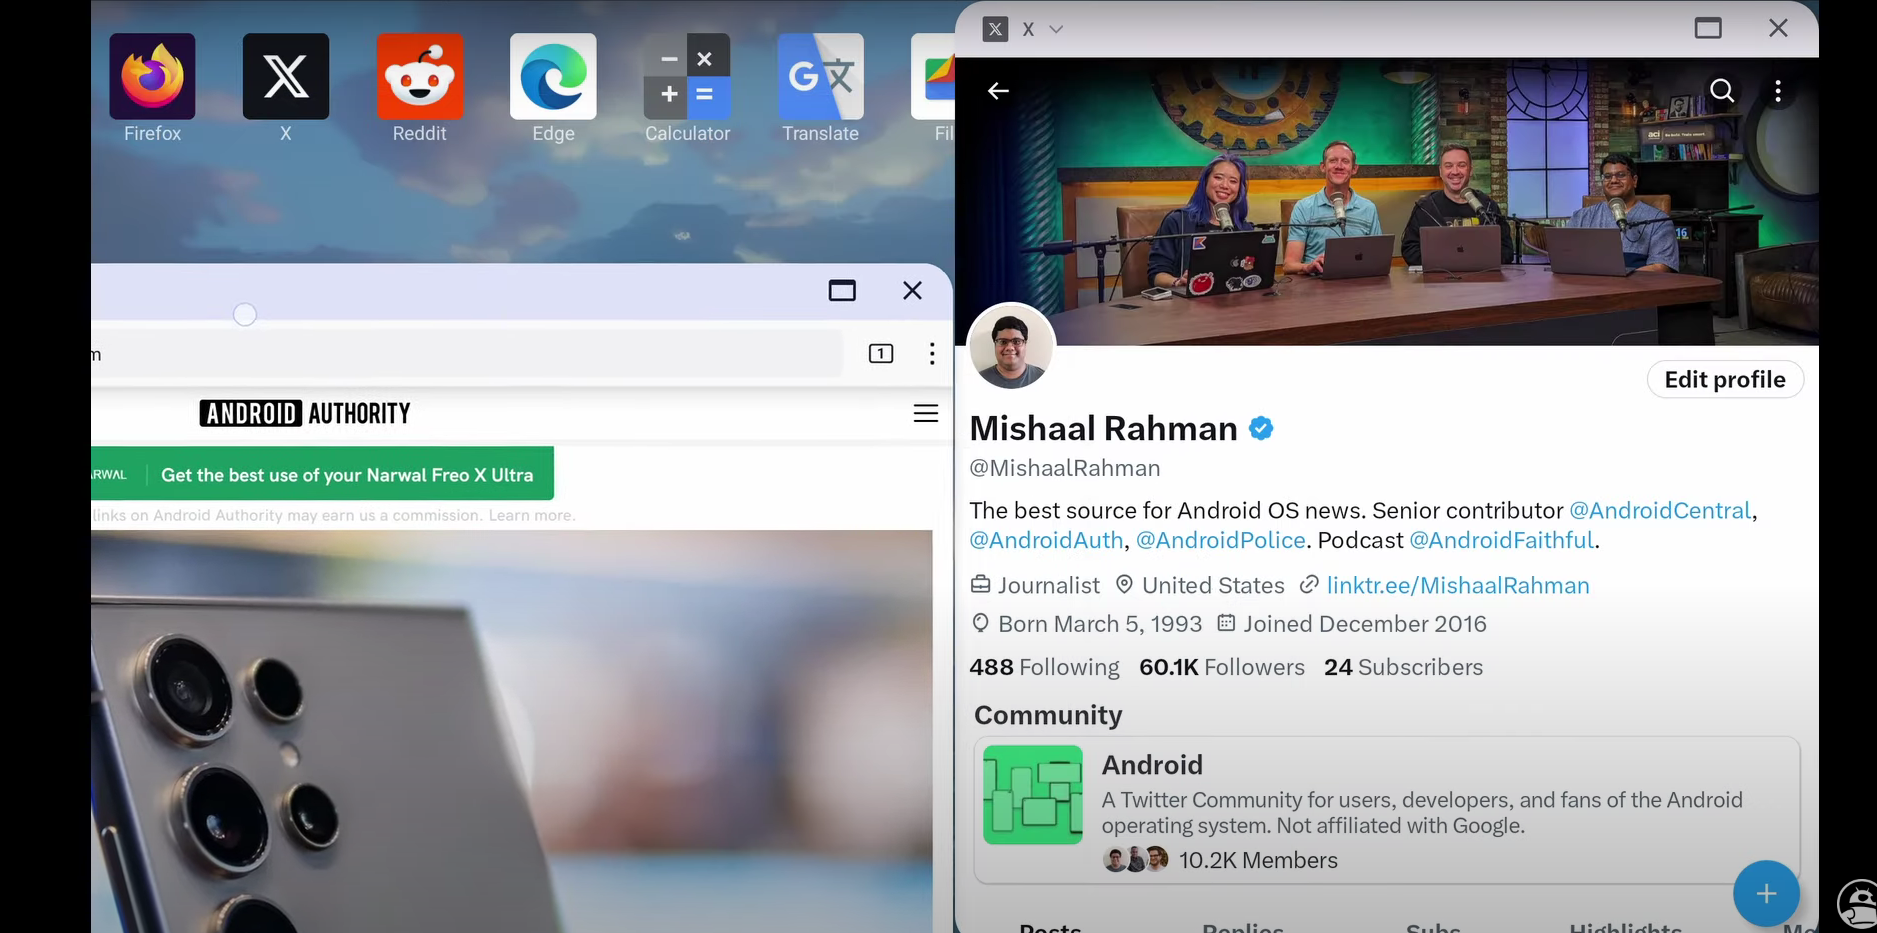Click the Born March 5, 1993 text
This screenshot has width=1877, height=933.
tap(1100, 624)
